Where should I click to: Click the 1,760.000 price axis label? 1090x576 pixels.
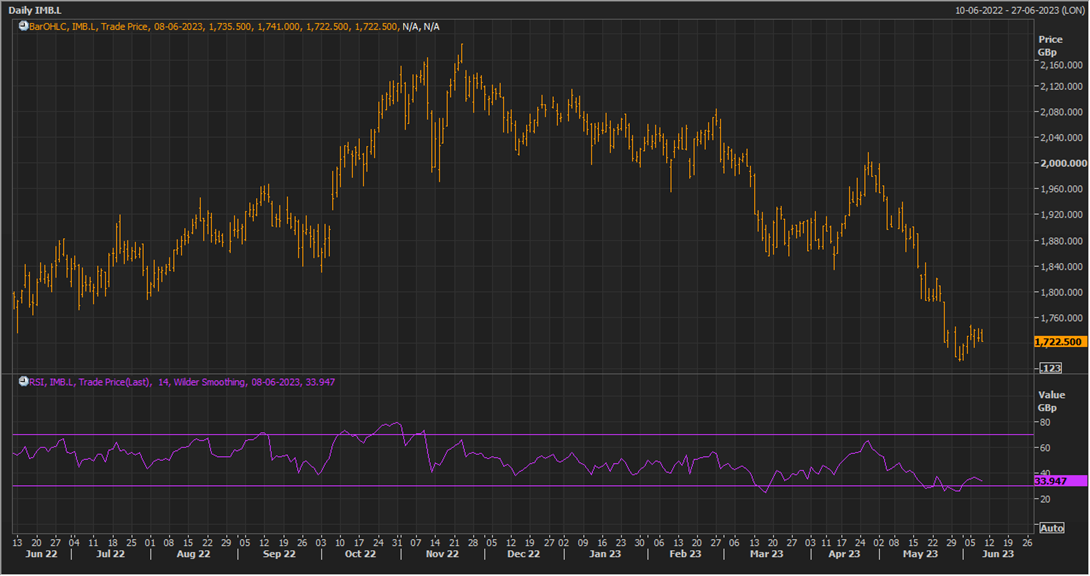(1061, 318)
